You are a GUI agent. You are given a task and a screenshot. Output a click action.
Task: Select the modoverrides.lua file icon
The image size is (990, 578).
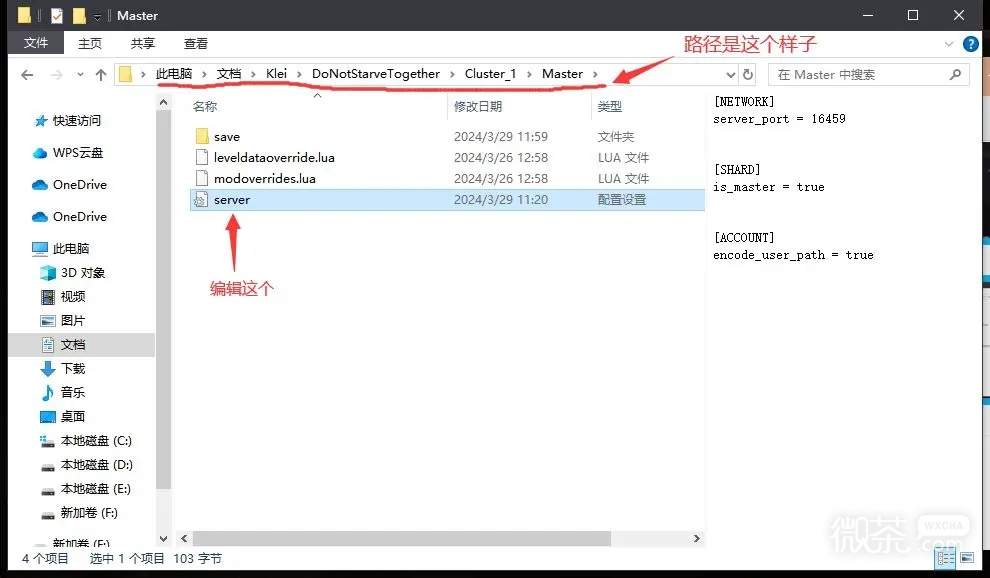[x=202, y=178]
